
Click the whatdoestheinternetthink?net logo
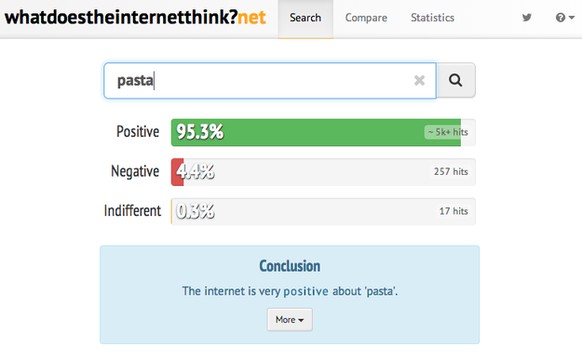135,17
